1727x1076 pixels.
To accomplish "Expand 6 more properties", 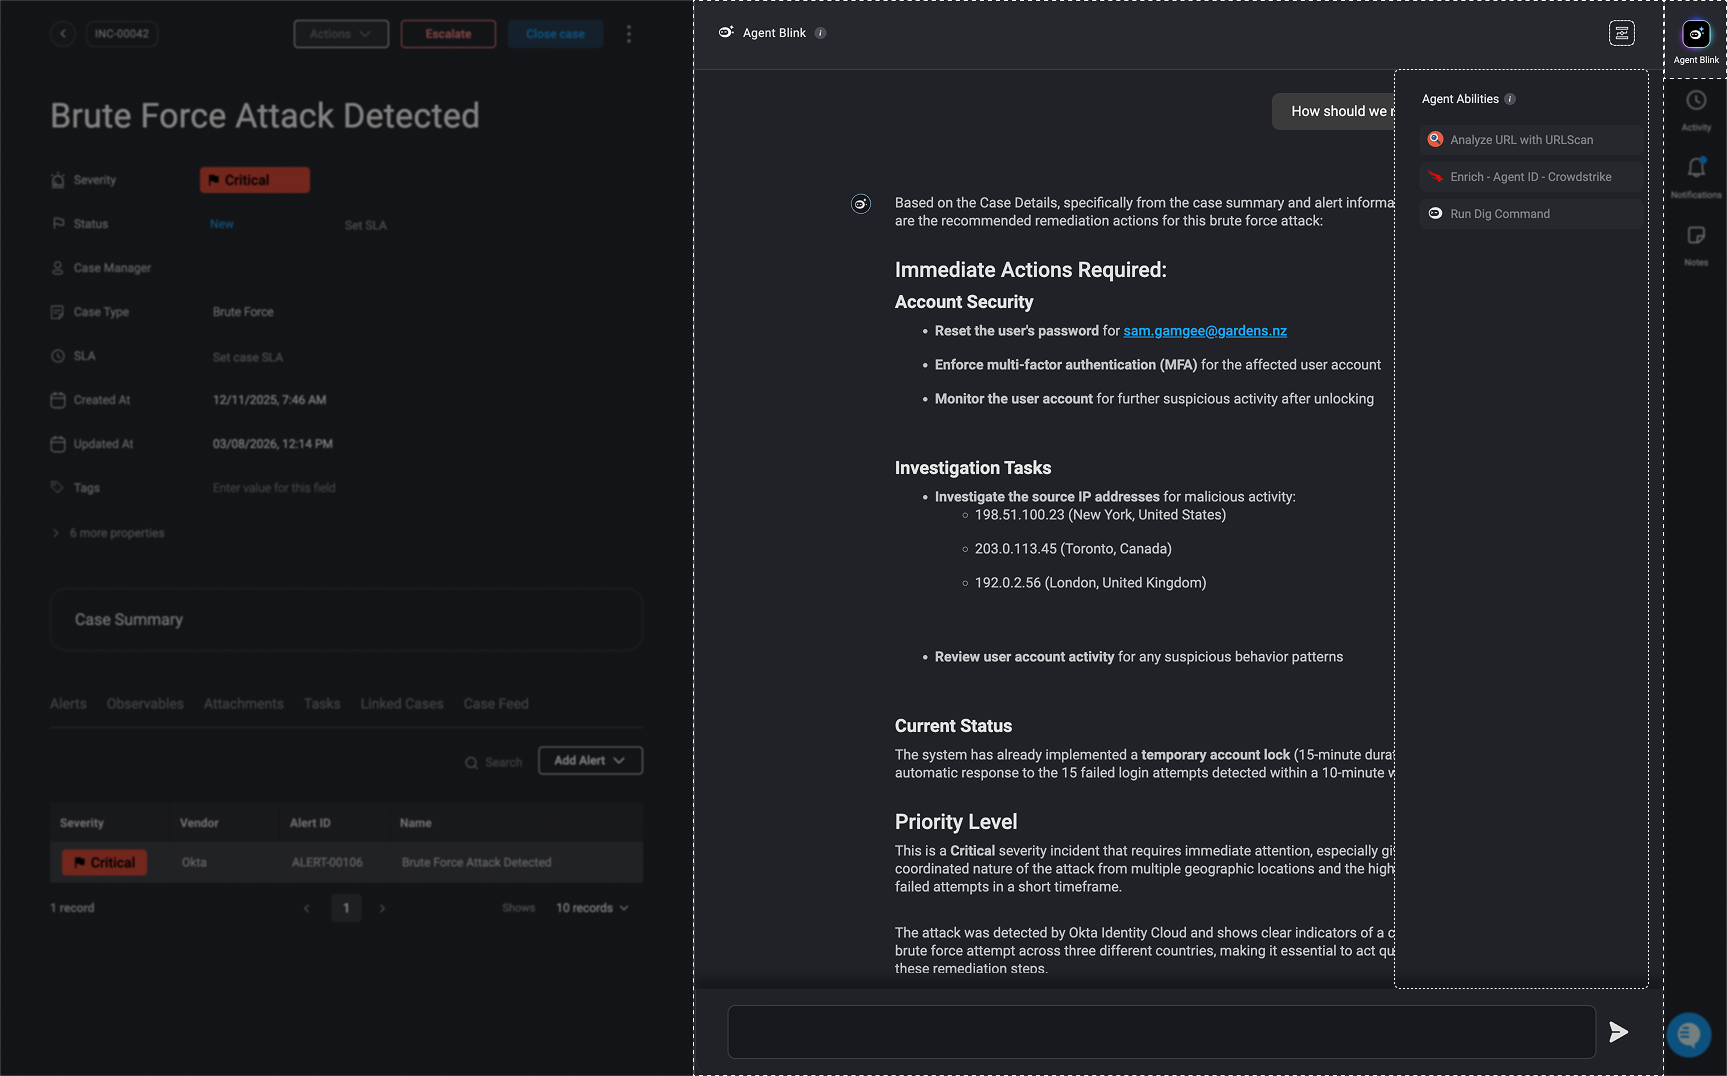I will (x=108, y=533).
